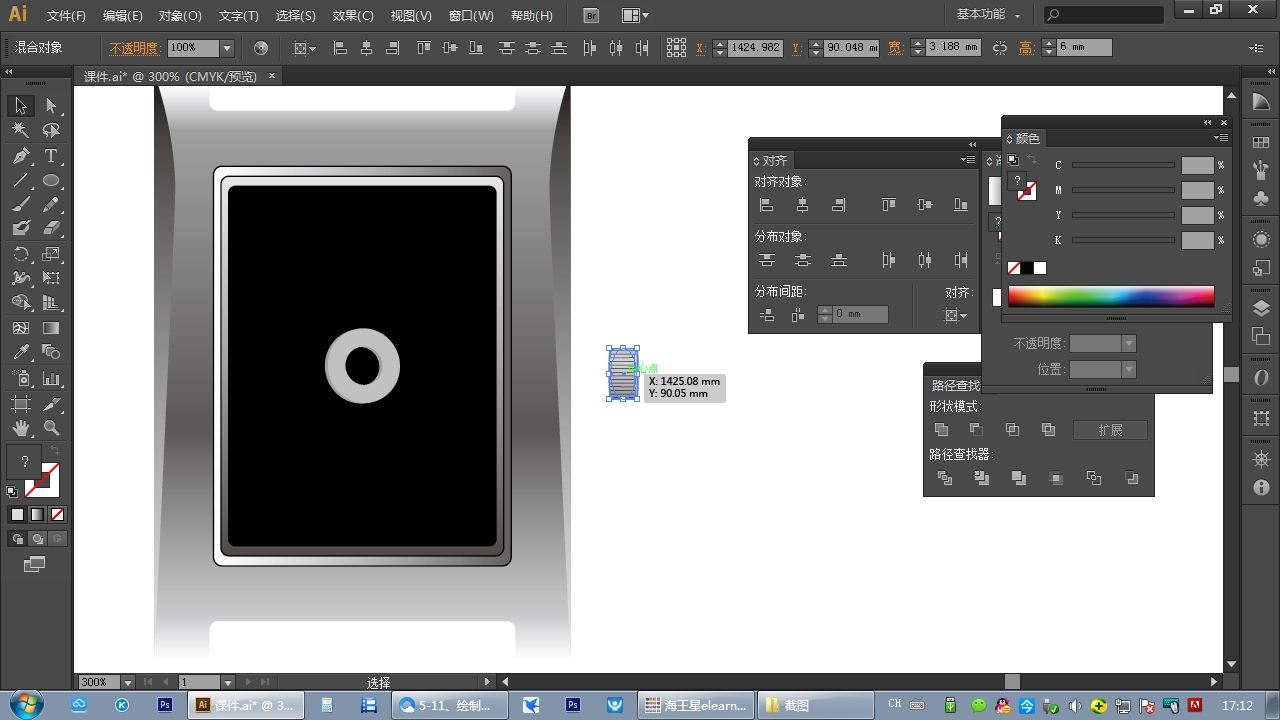
Task: Select the Line Segment tool
Action: [21, 181]
